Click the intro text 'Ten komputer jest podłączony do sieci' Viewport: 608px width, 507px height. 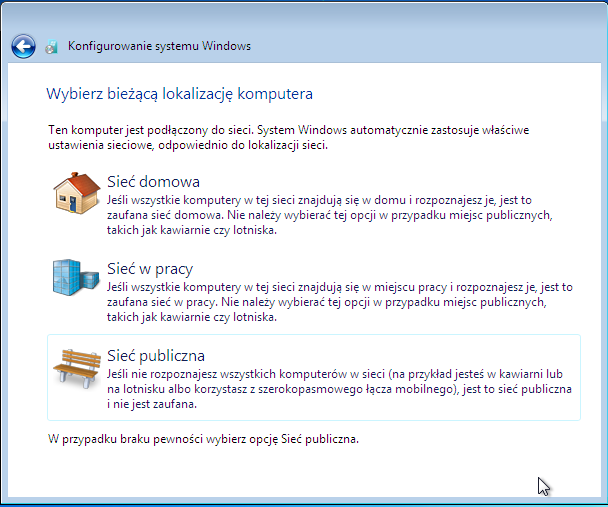click(x=151, y=130)
